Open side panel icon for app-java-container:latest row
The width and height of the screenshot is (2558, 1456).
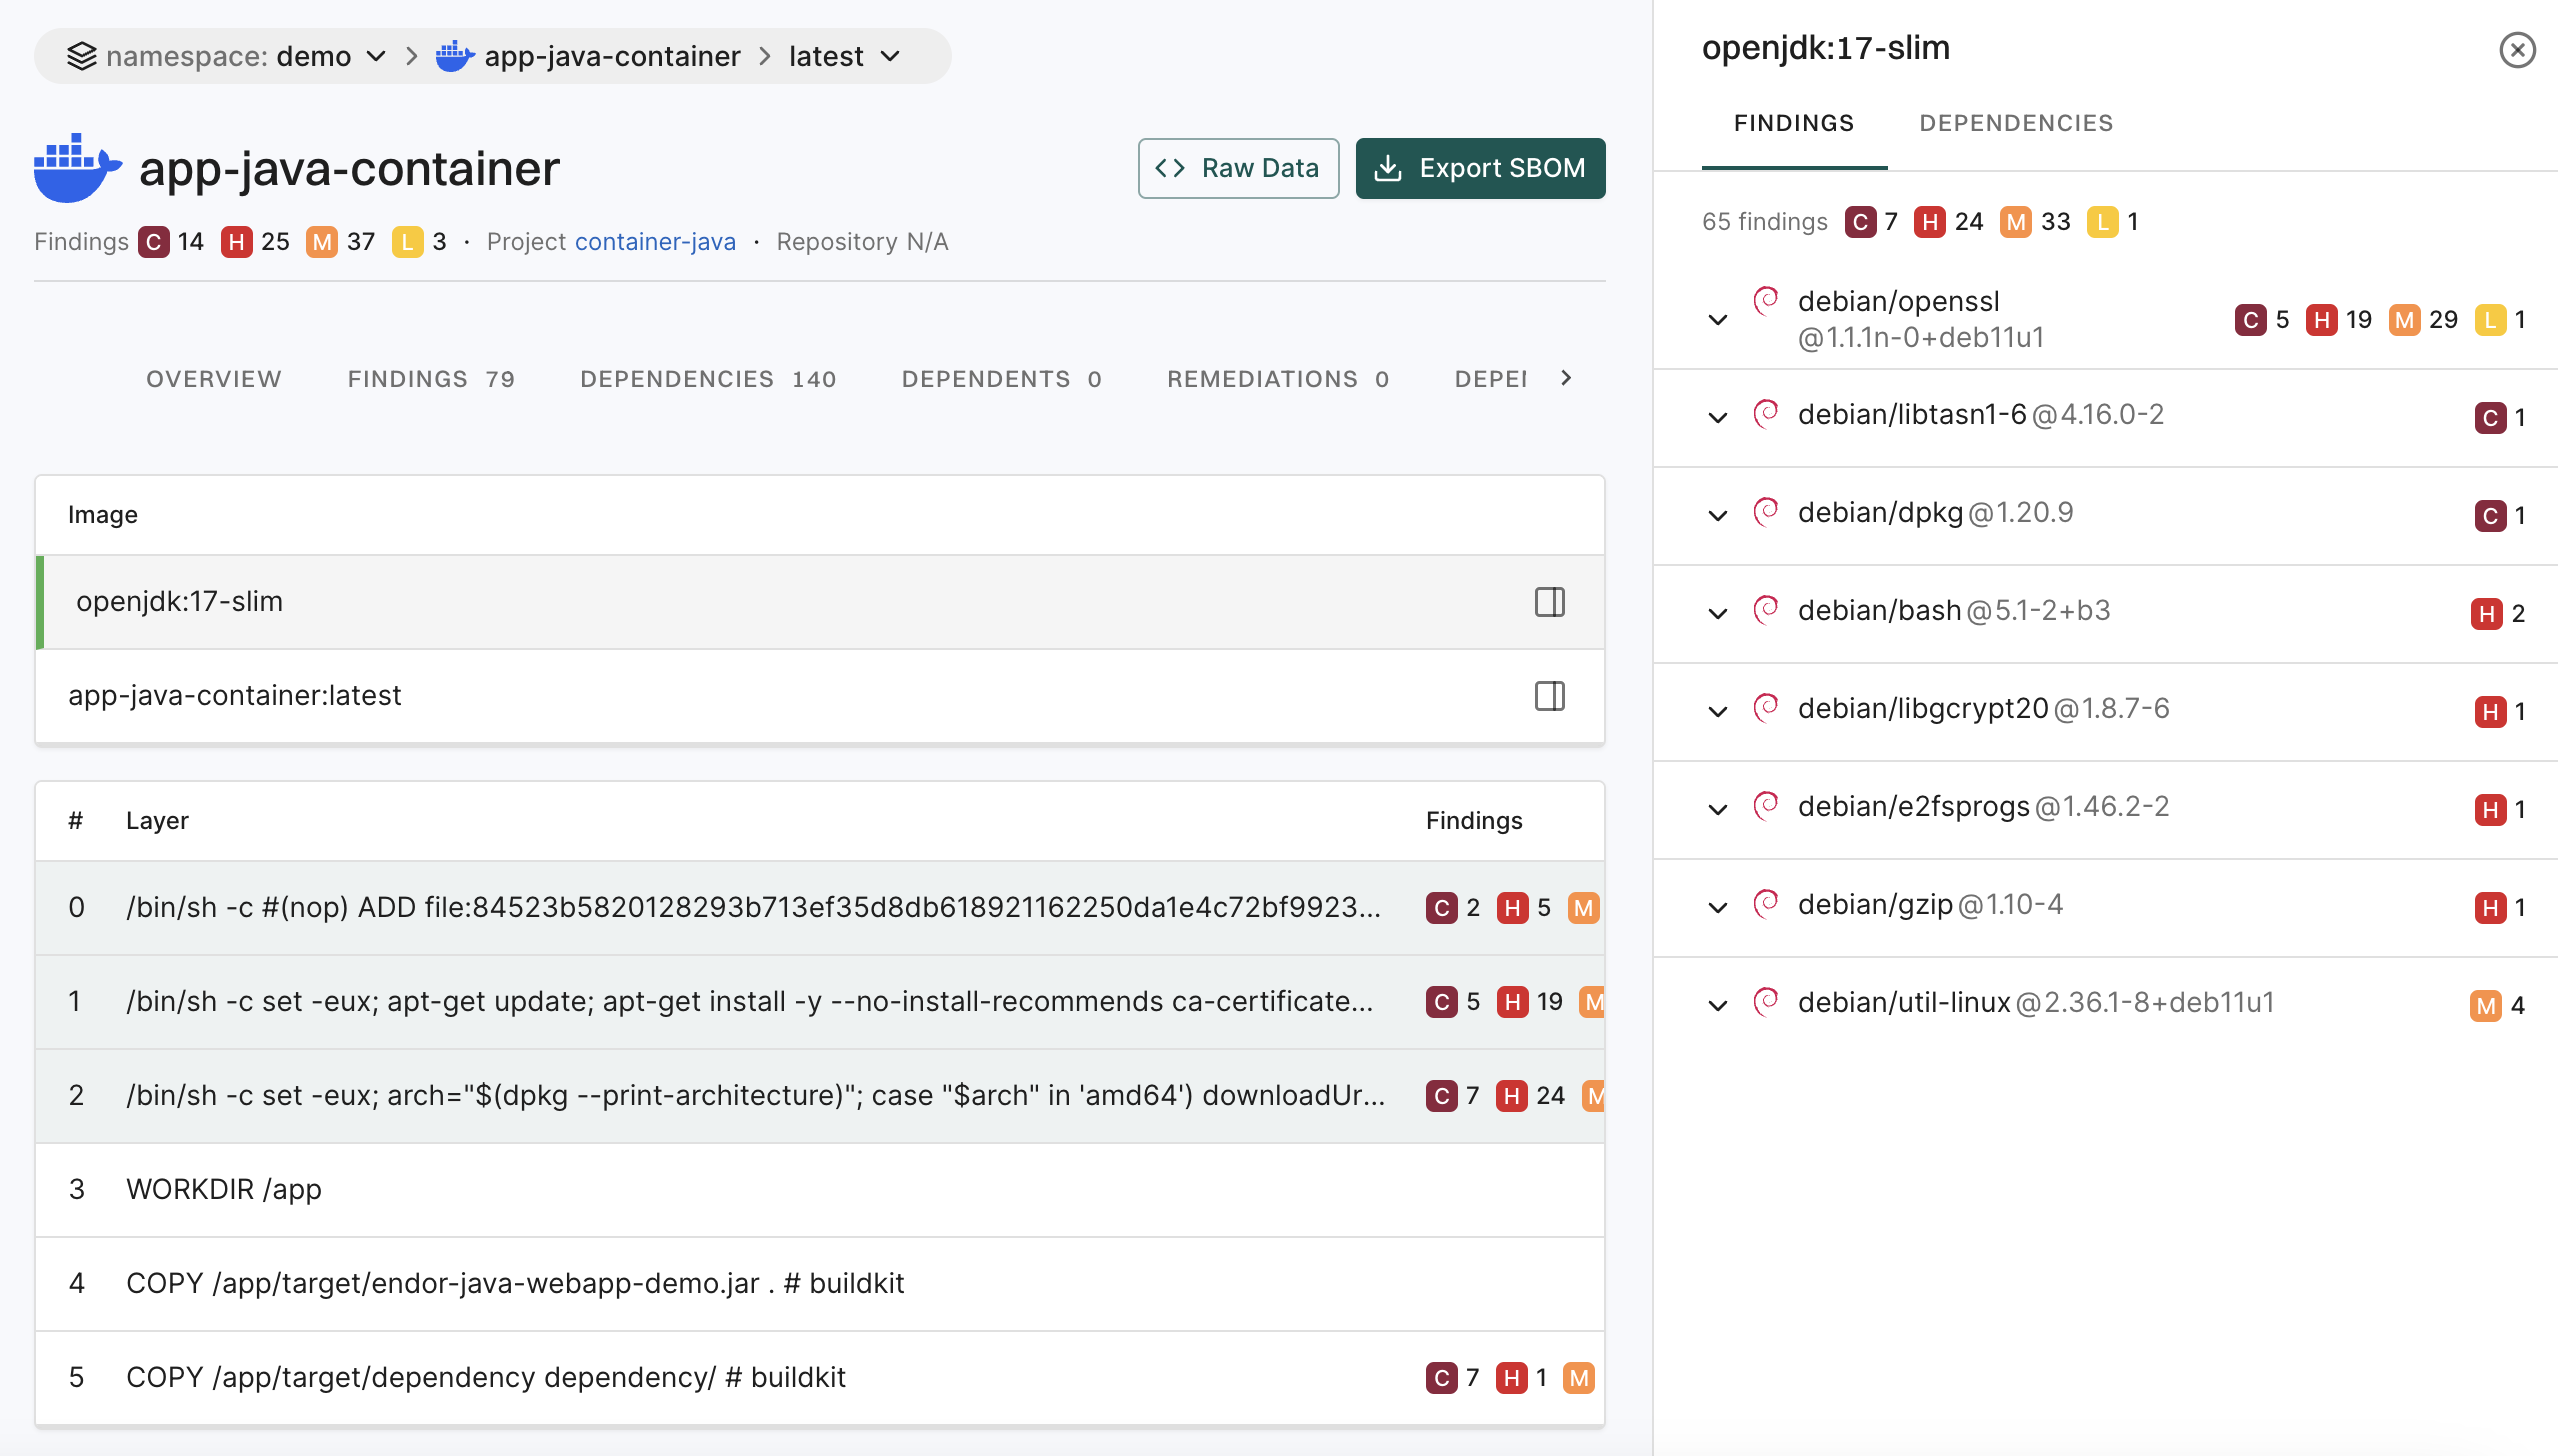(x=1549, y=696)
